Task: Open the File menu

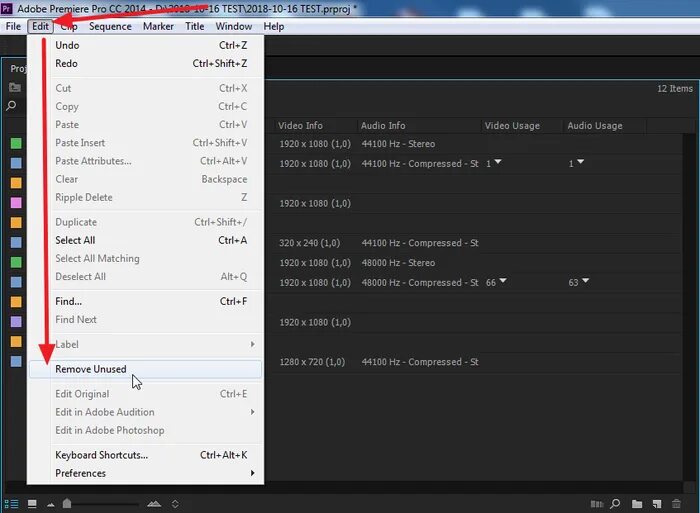Action: pyautogui.click(x=13, y=26)
